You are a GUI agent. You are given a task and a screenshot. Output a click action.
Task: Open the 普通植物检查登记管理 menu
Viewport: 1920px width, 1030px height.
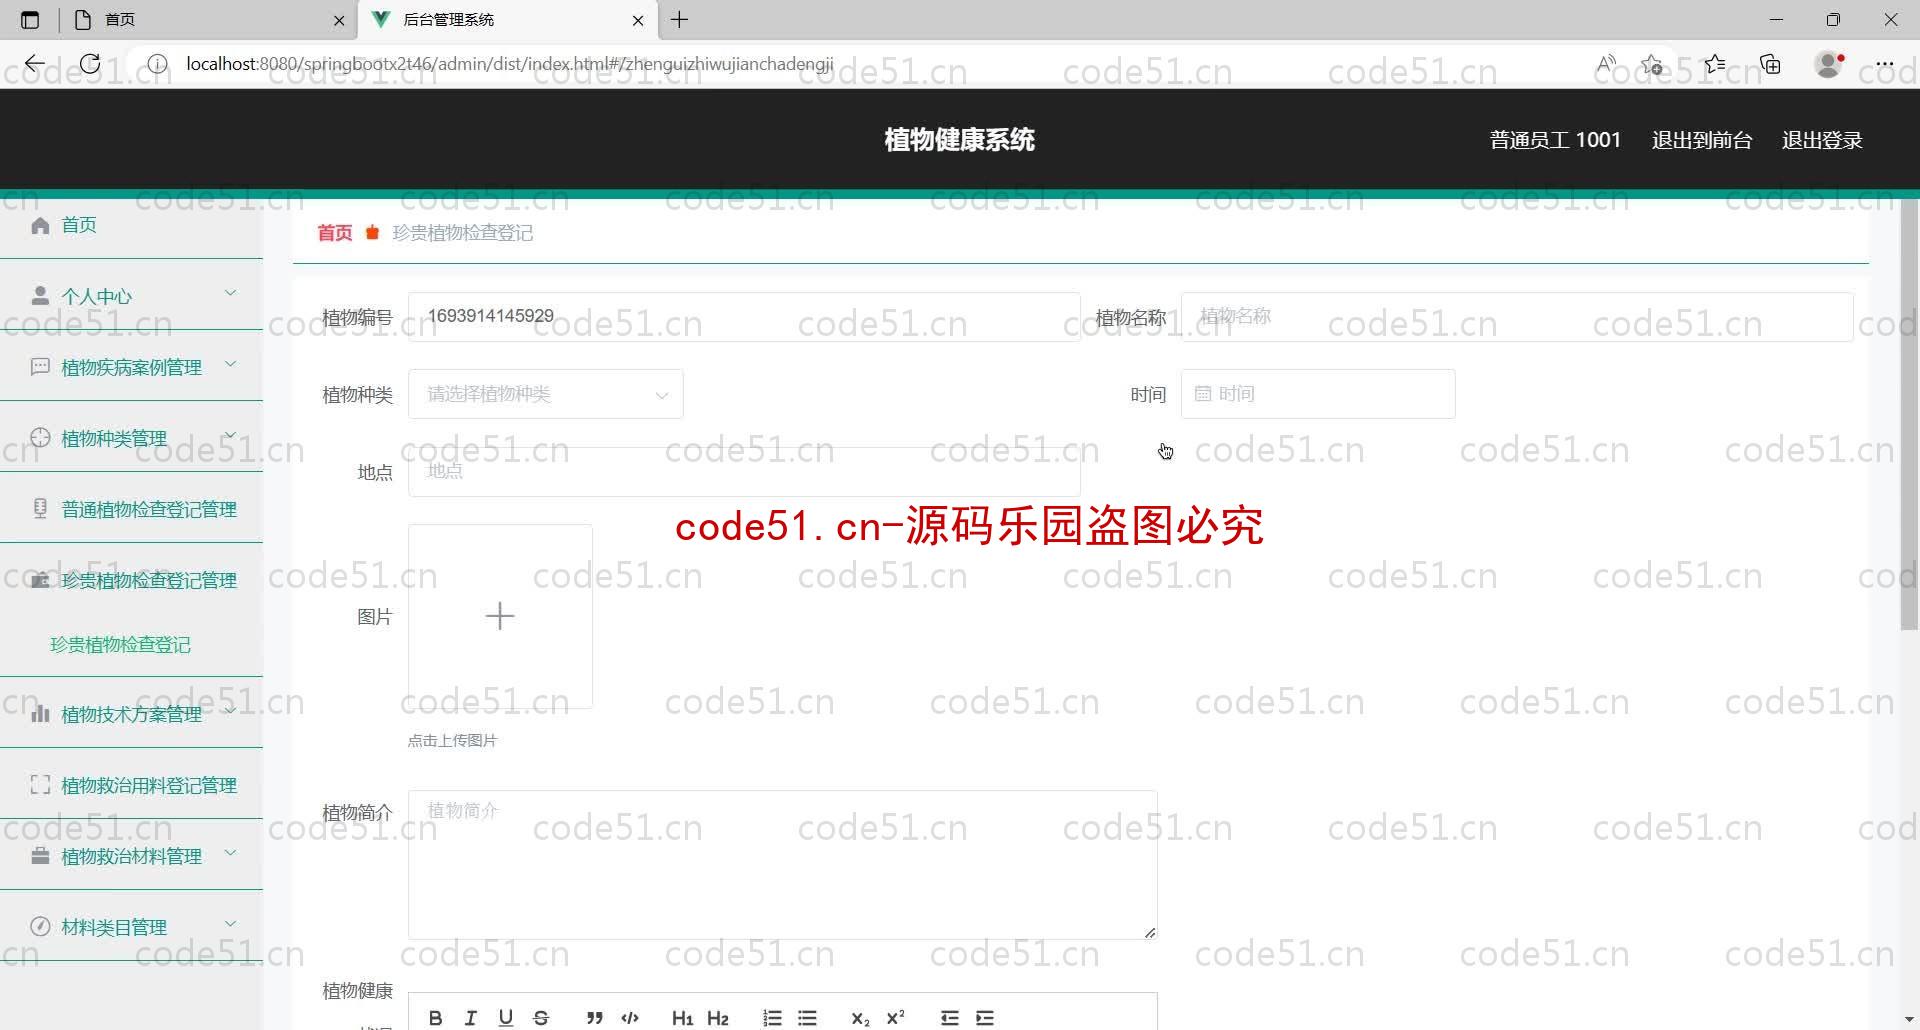(131, 508)
